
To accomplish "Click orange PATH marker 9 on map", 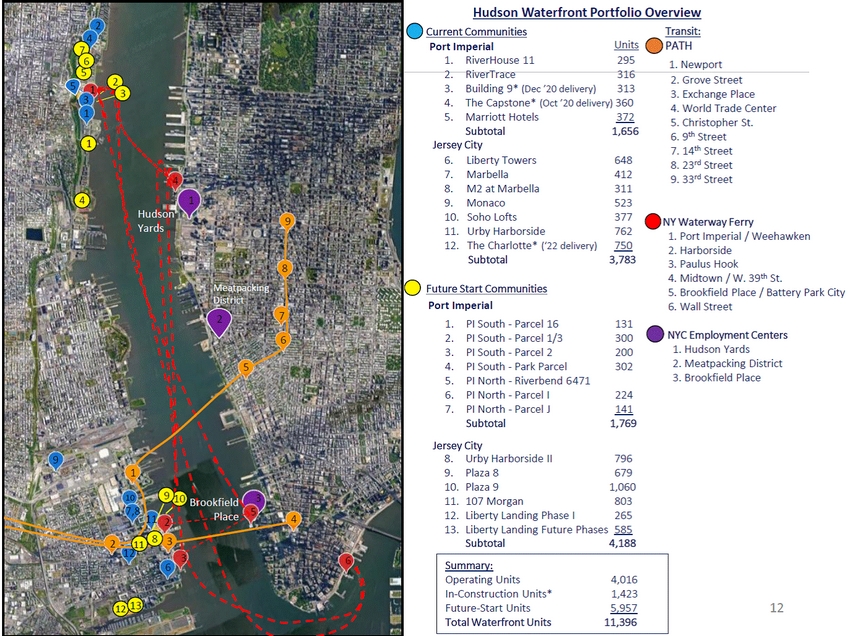I will click(287, 221).
